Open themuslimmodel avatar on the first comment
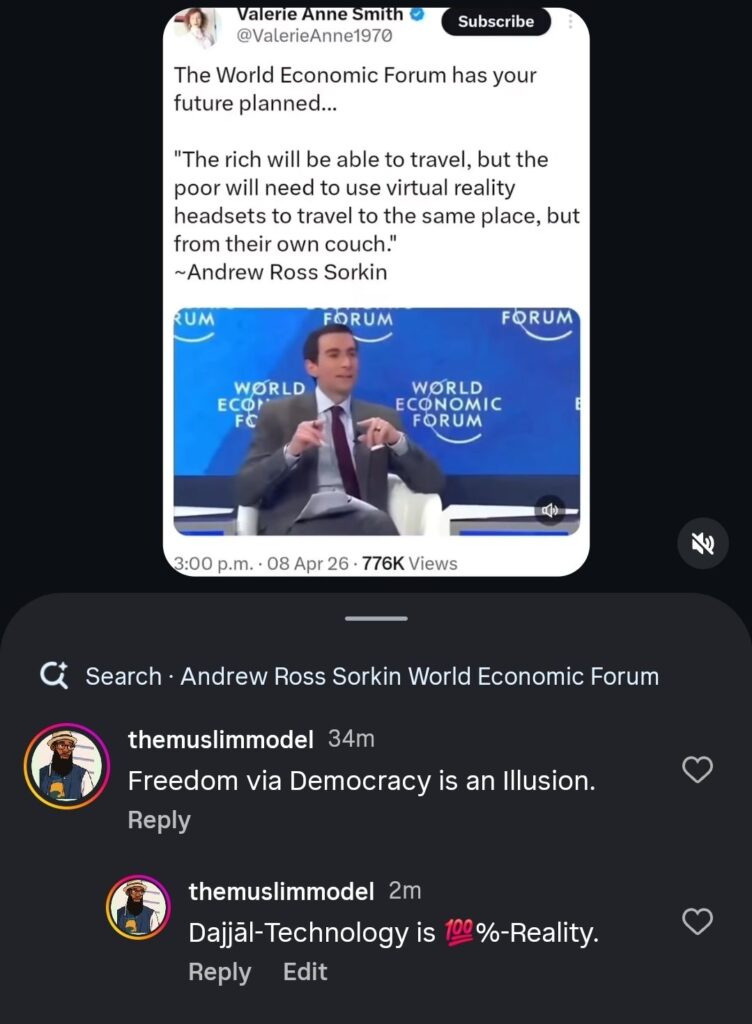752x1024 pixels. (x=65, y=767)
